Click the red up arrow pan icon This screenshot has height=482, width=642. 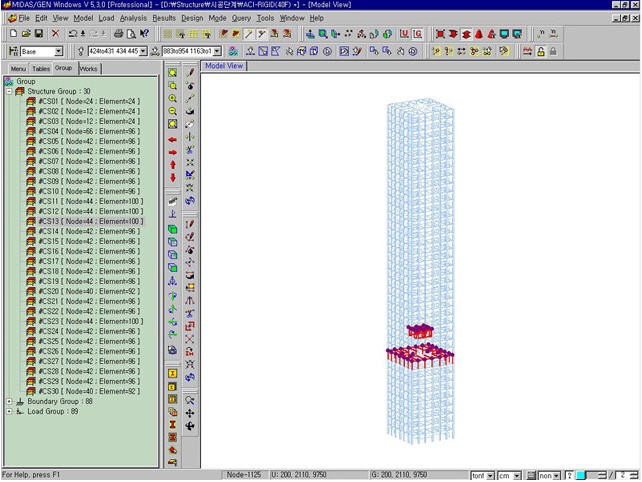[x=173, y=164]
